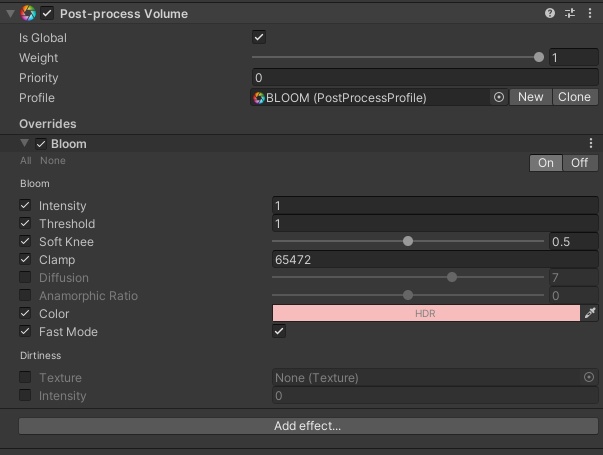Click the Bloom override options menu
Image resolution: width=603 pixels, height=455 pixels.
[591, 144]
